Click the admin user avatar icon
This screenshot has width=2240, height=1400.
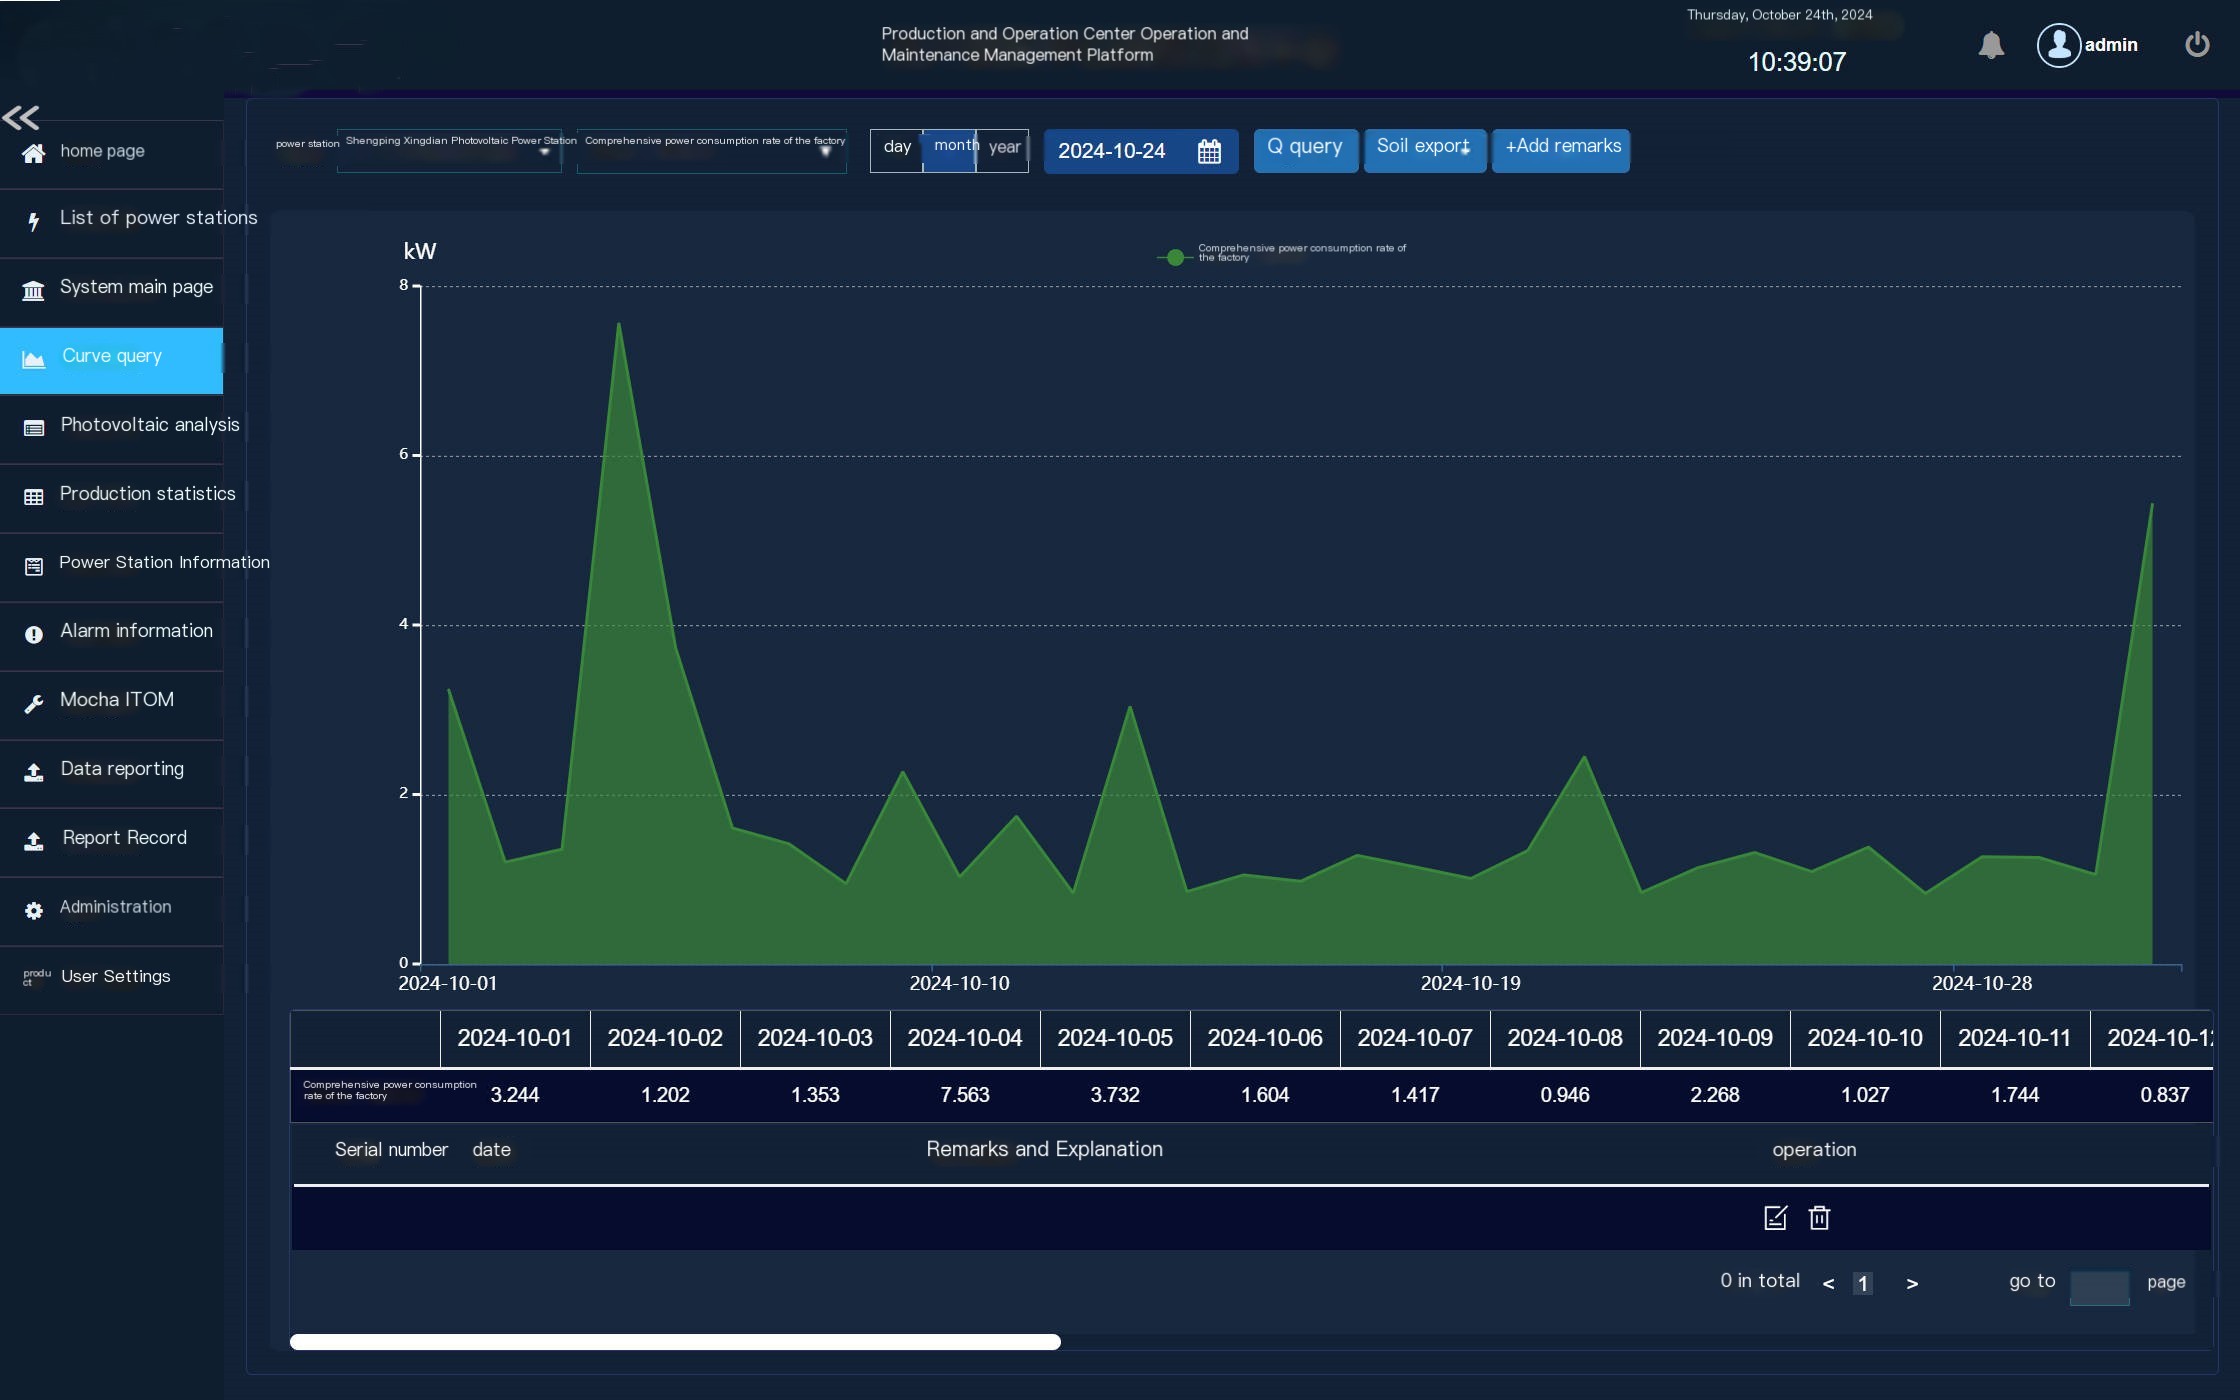[x=2058, y=45]
